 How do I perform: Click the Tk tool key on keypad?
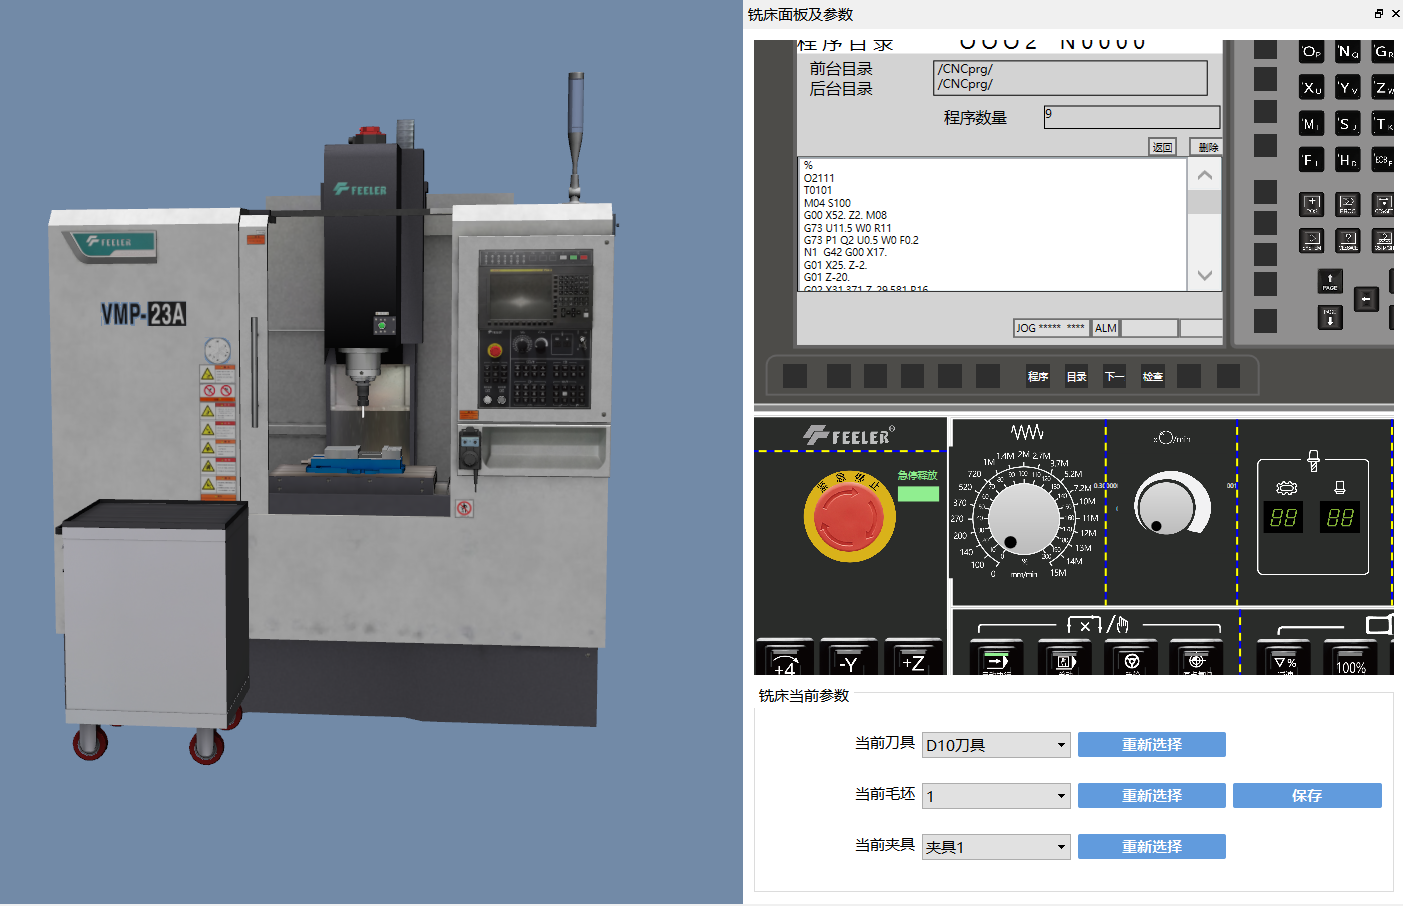pos(1383,123)
